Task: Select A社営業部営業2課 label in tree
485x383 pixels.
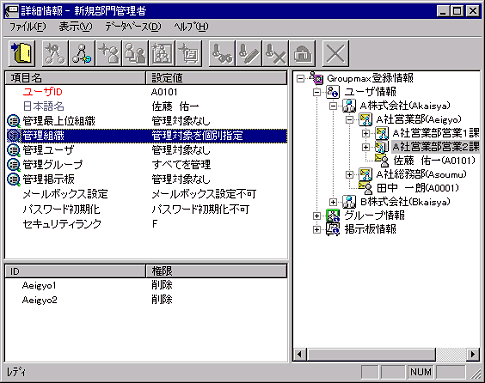Action: 436,147
